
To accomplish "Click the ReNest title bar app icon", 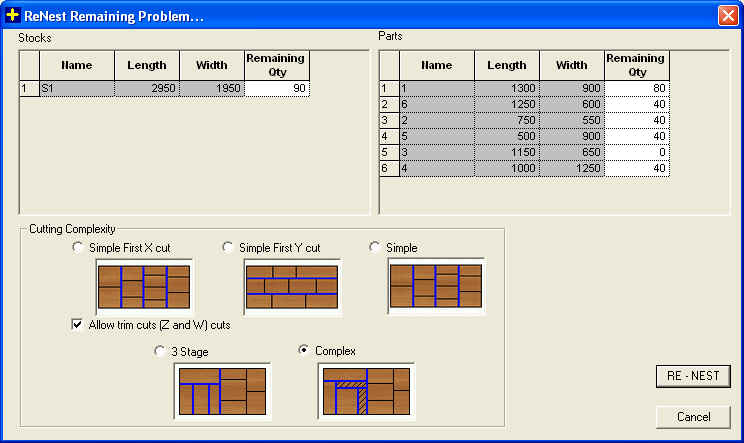I will tap(13, 15).
